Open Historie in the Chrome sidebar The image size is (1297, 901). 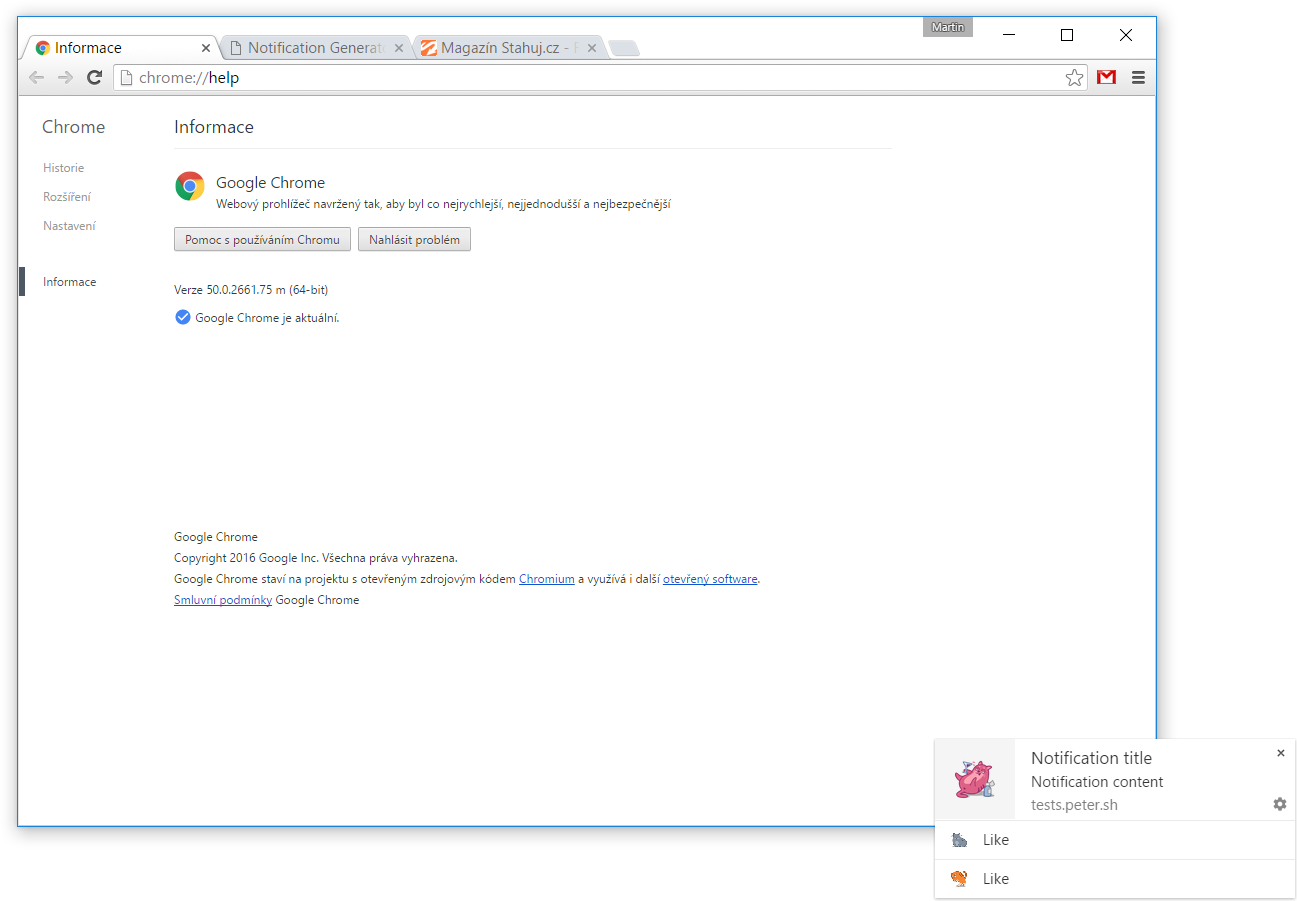pyautogui.click(x=63, y=168)
